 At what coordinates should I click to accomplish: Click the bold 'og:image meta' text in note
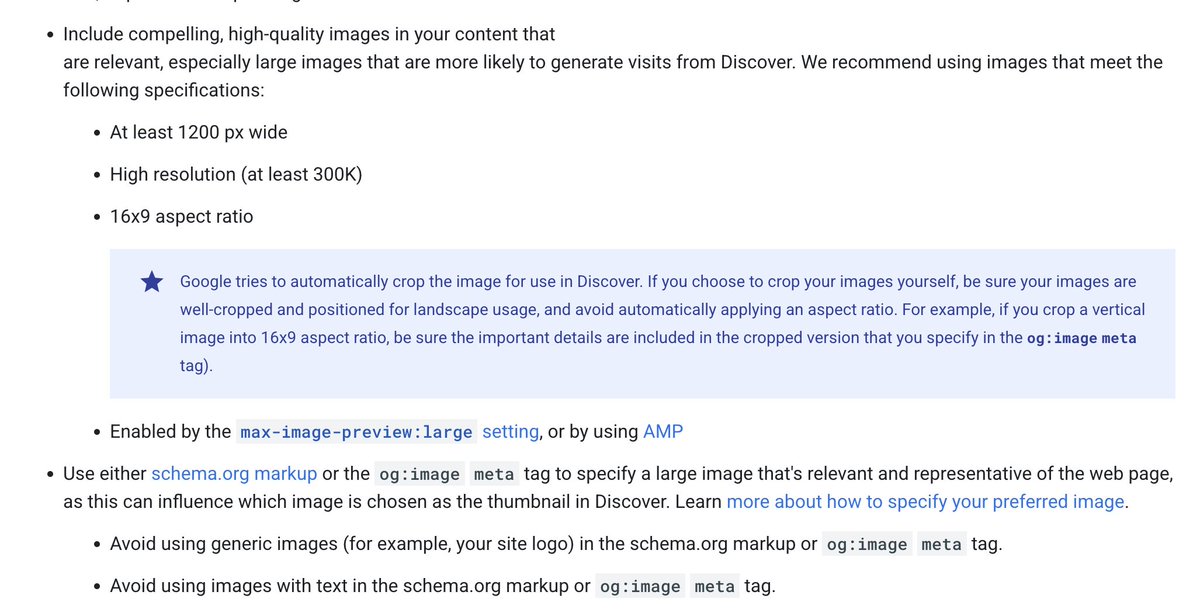pos(1082,338)
